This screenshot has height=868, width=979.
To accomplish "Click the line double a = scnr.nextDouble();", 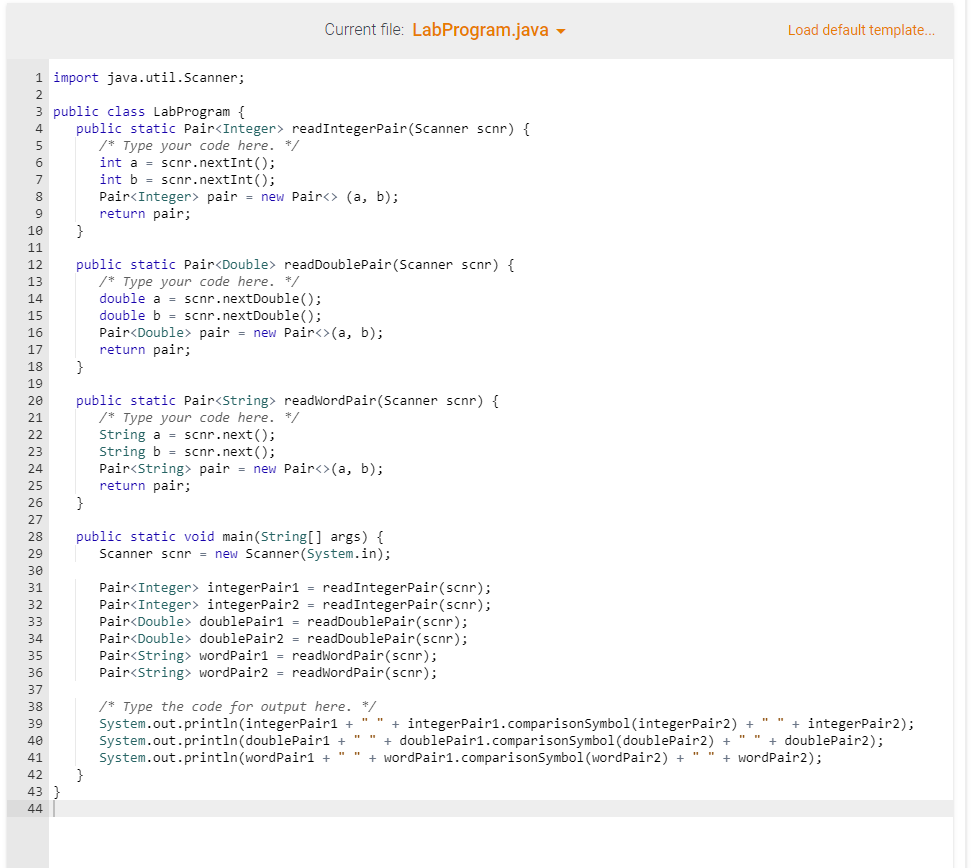I will [210, 299].
